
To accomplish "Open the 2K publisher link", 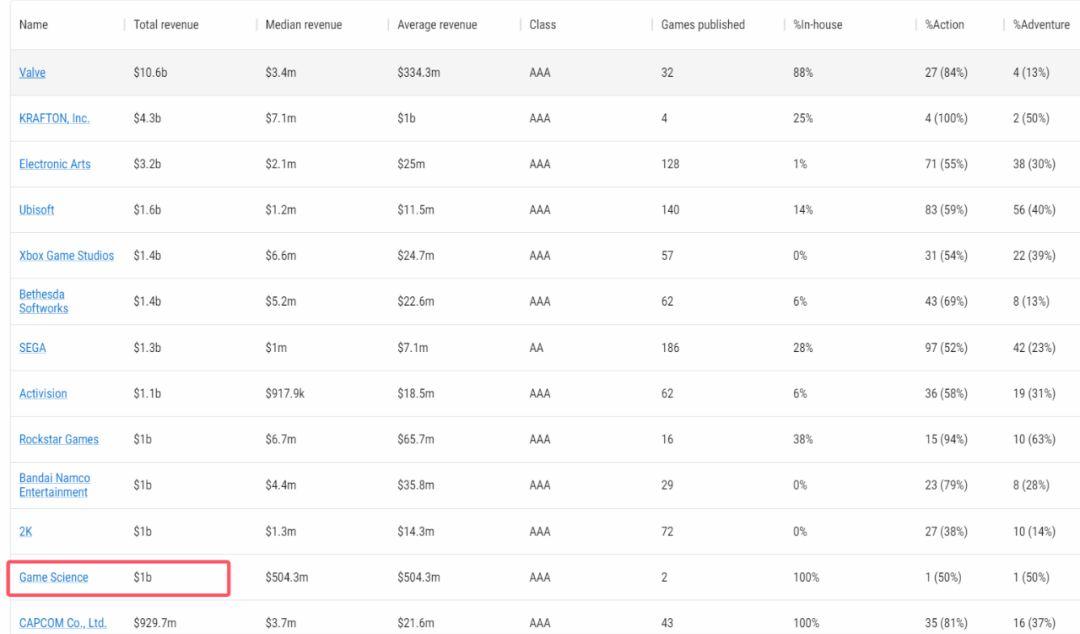I will (26, 531).
